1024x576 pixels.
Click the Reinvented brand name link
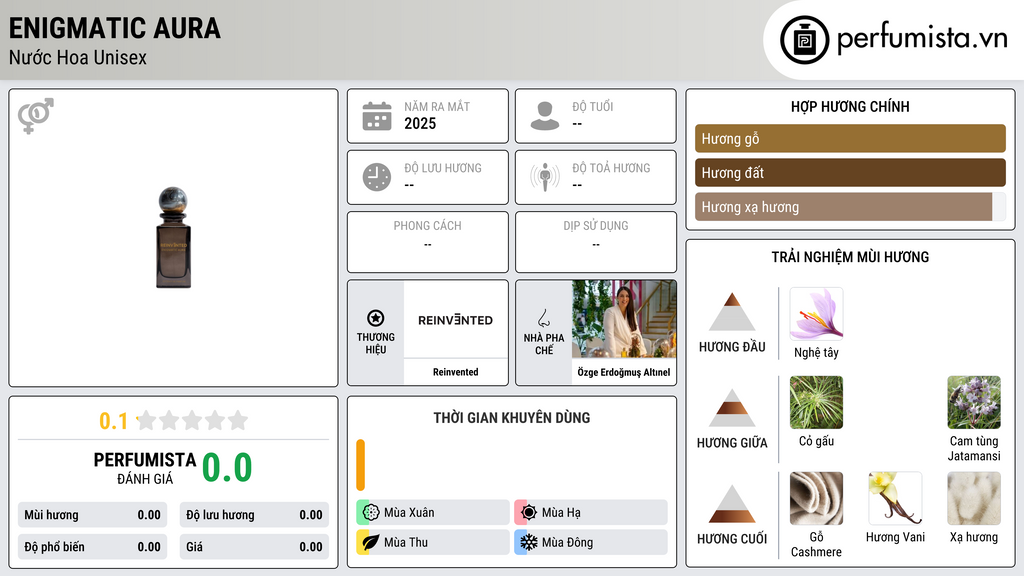(455, 372)
